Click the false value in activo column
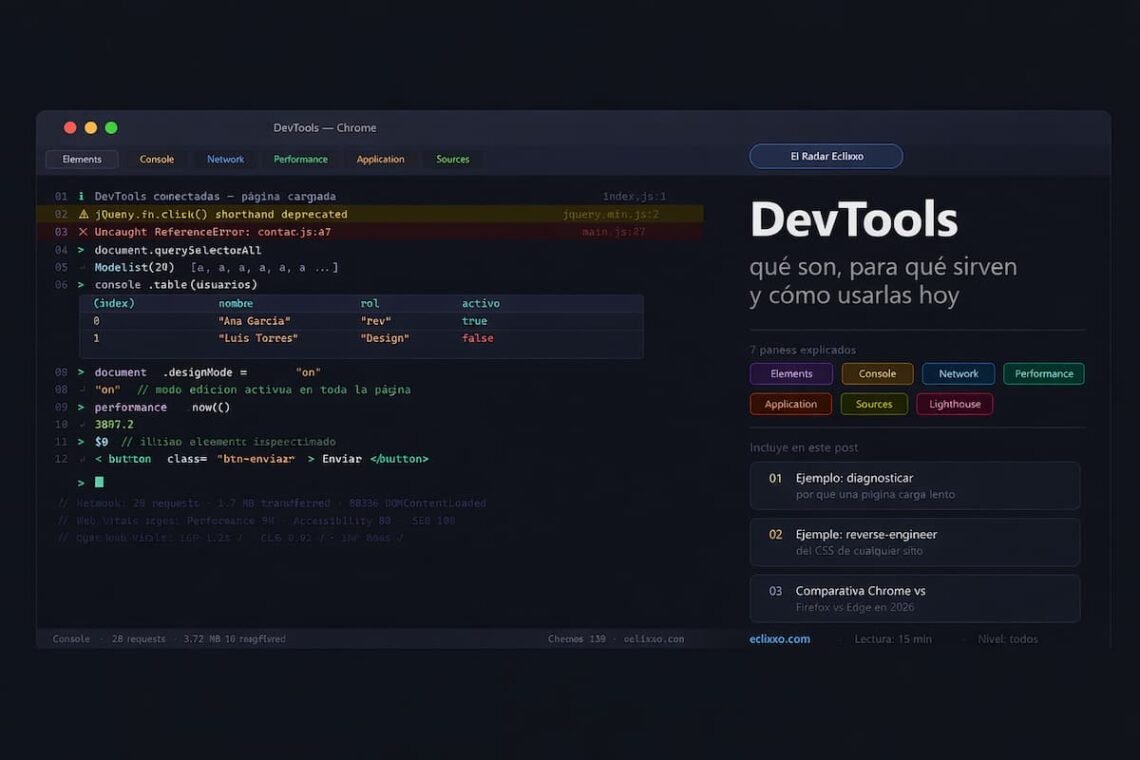The width and height of the screenshot is (1140, 760). 478,338
